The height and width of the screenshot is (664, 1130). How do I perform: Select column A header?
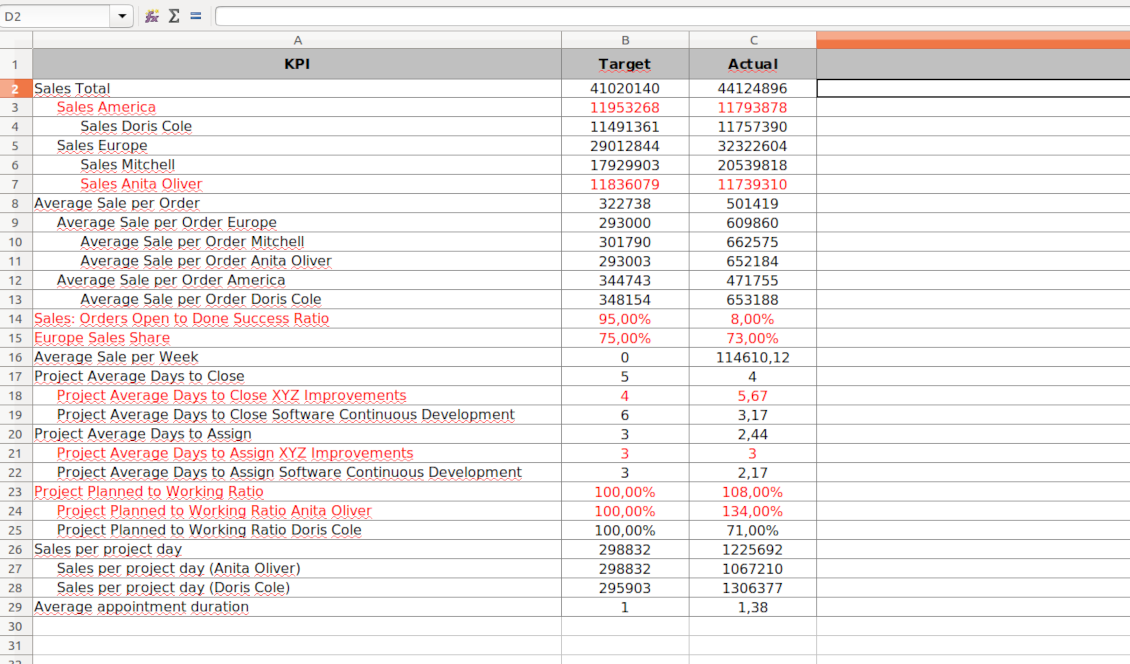pyautogui.click(x=297, y=40)
